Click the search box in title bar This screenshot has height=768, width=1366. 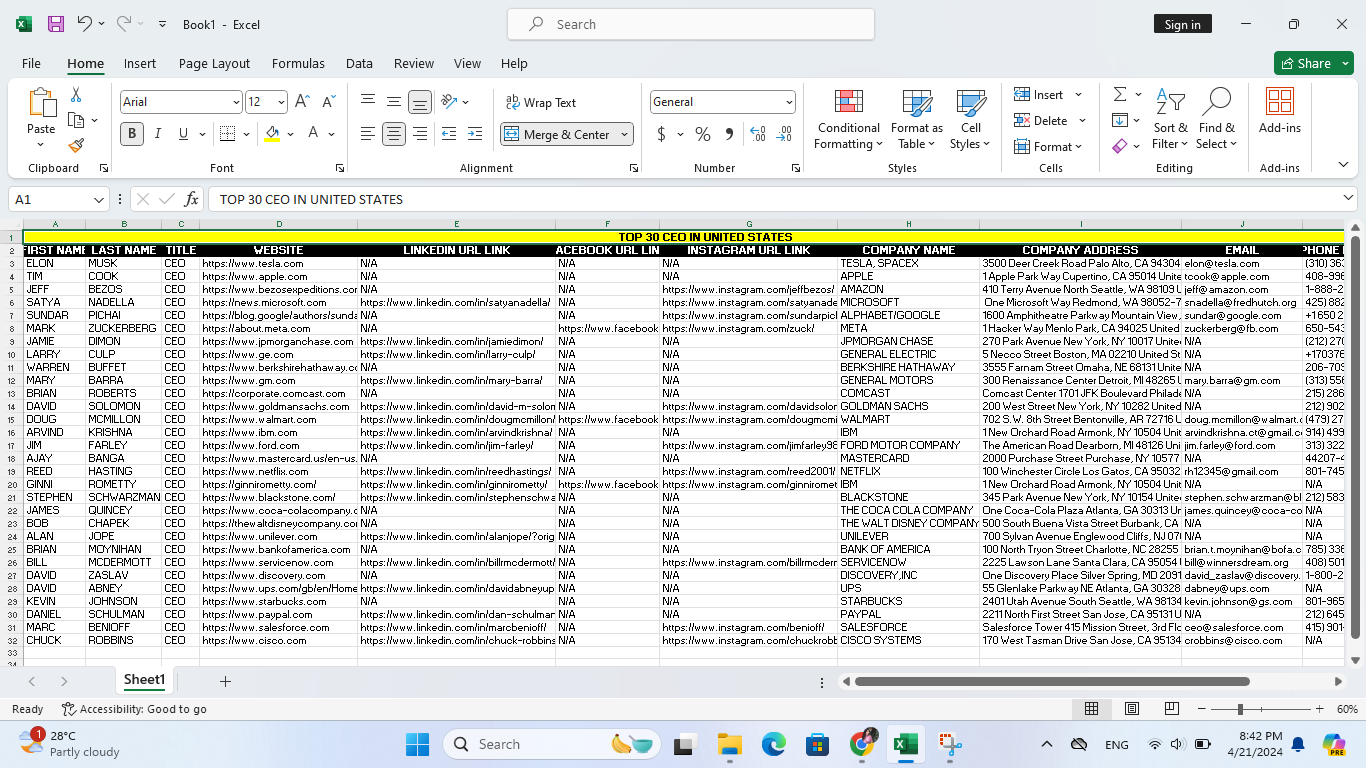[x=691, y=24]
